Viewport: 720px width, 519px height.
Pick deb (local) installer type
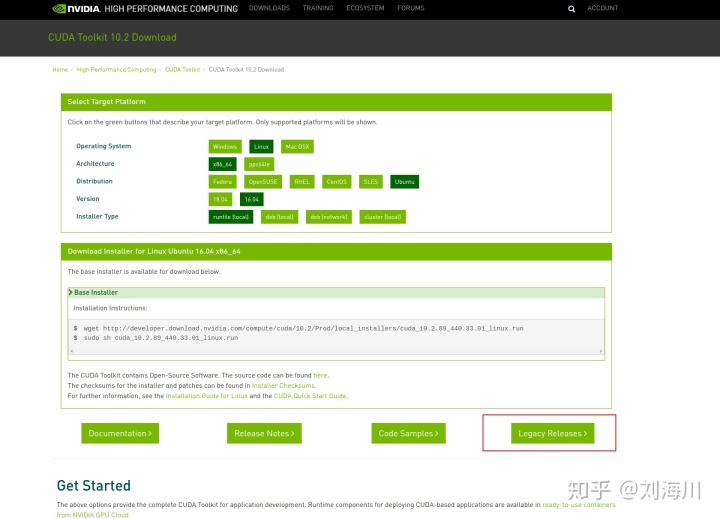[279, 217]
